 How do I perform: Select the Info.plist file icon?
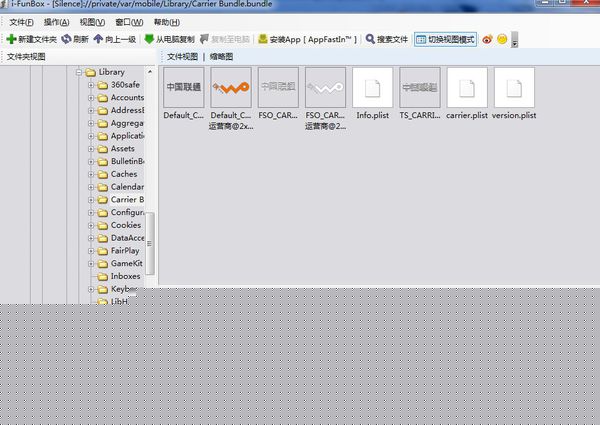point(372,88)
